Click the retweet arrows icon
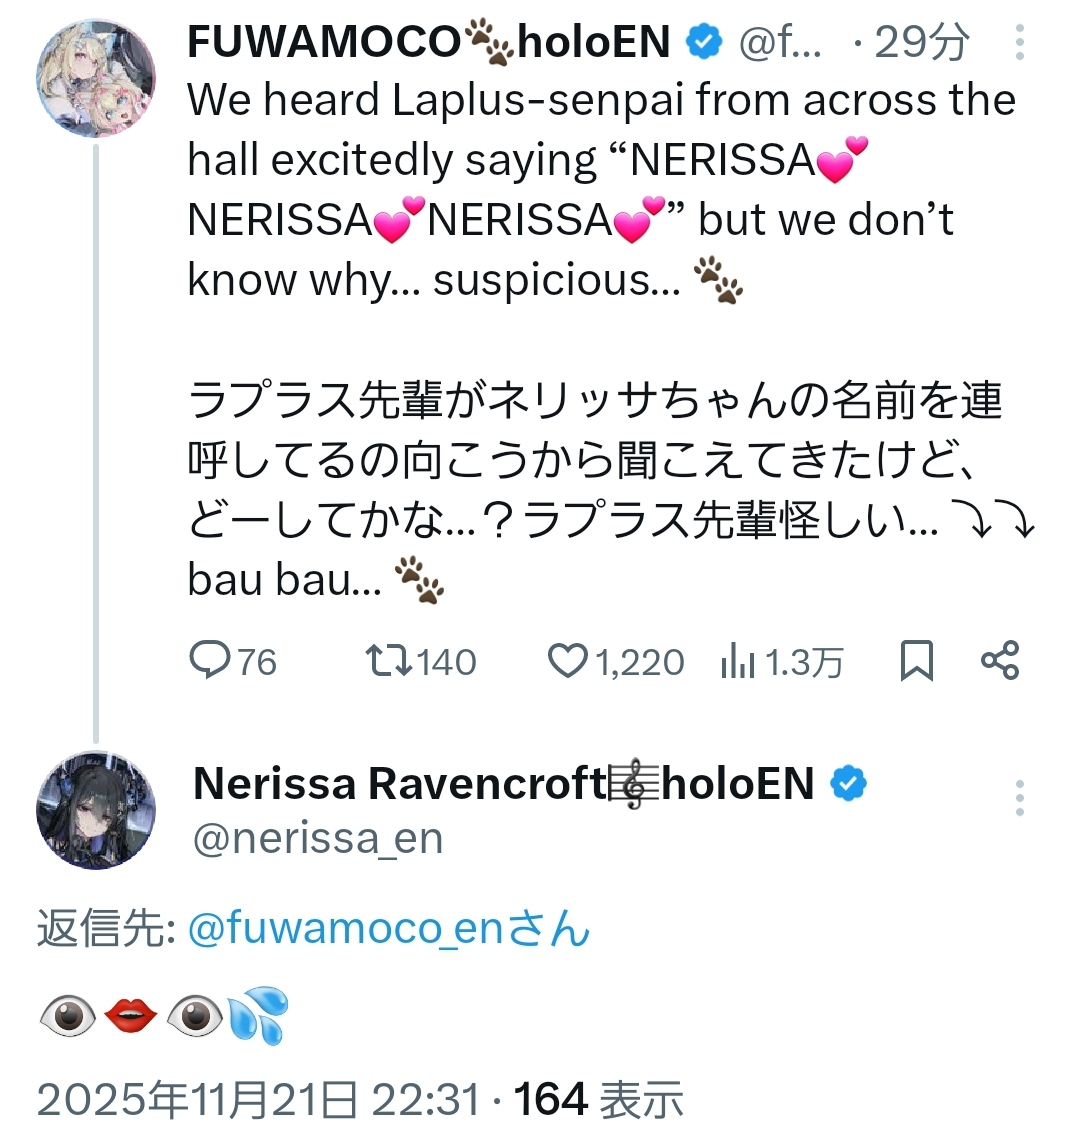 (388, 661)
